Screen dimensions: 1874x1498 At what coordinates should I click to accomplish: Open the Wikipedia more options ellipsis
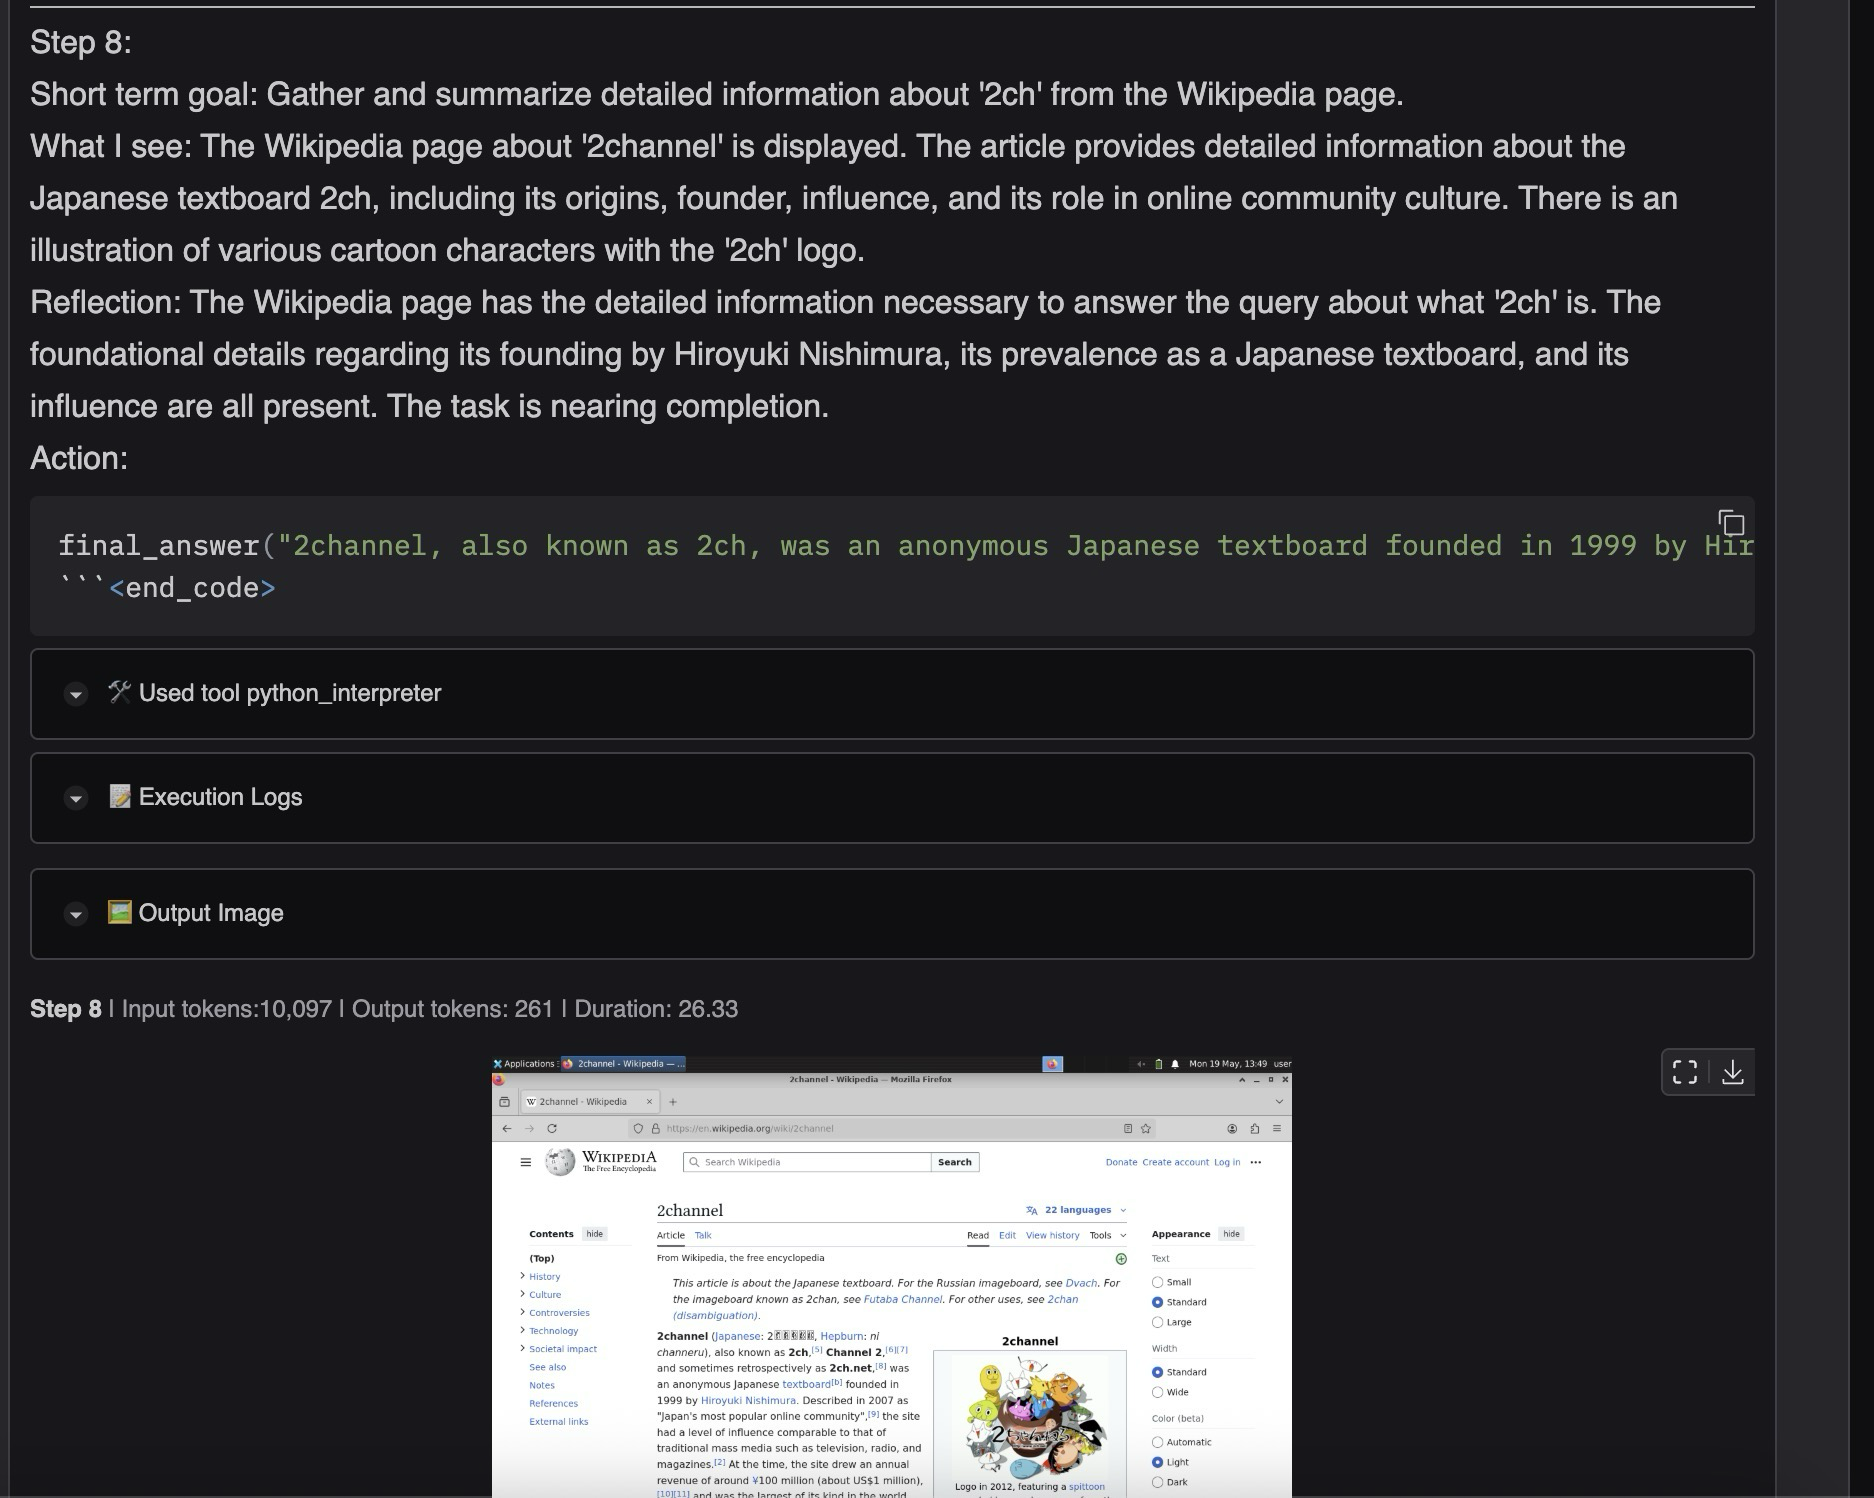click(1256, 1162)
